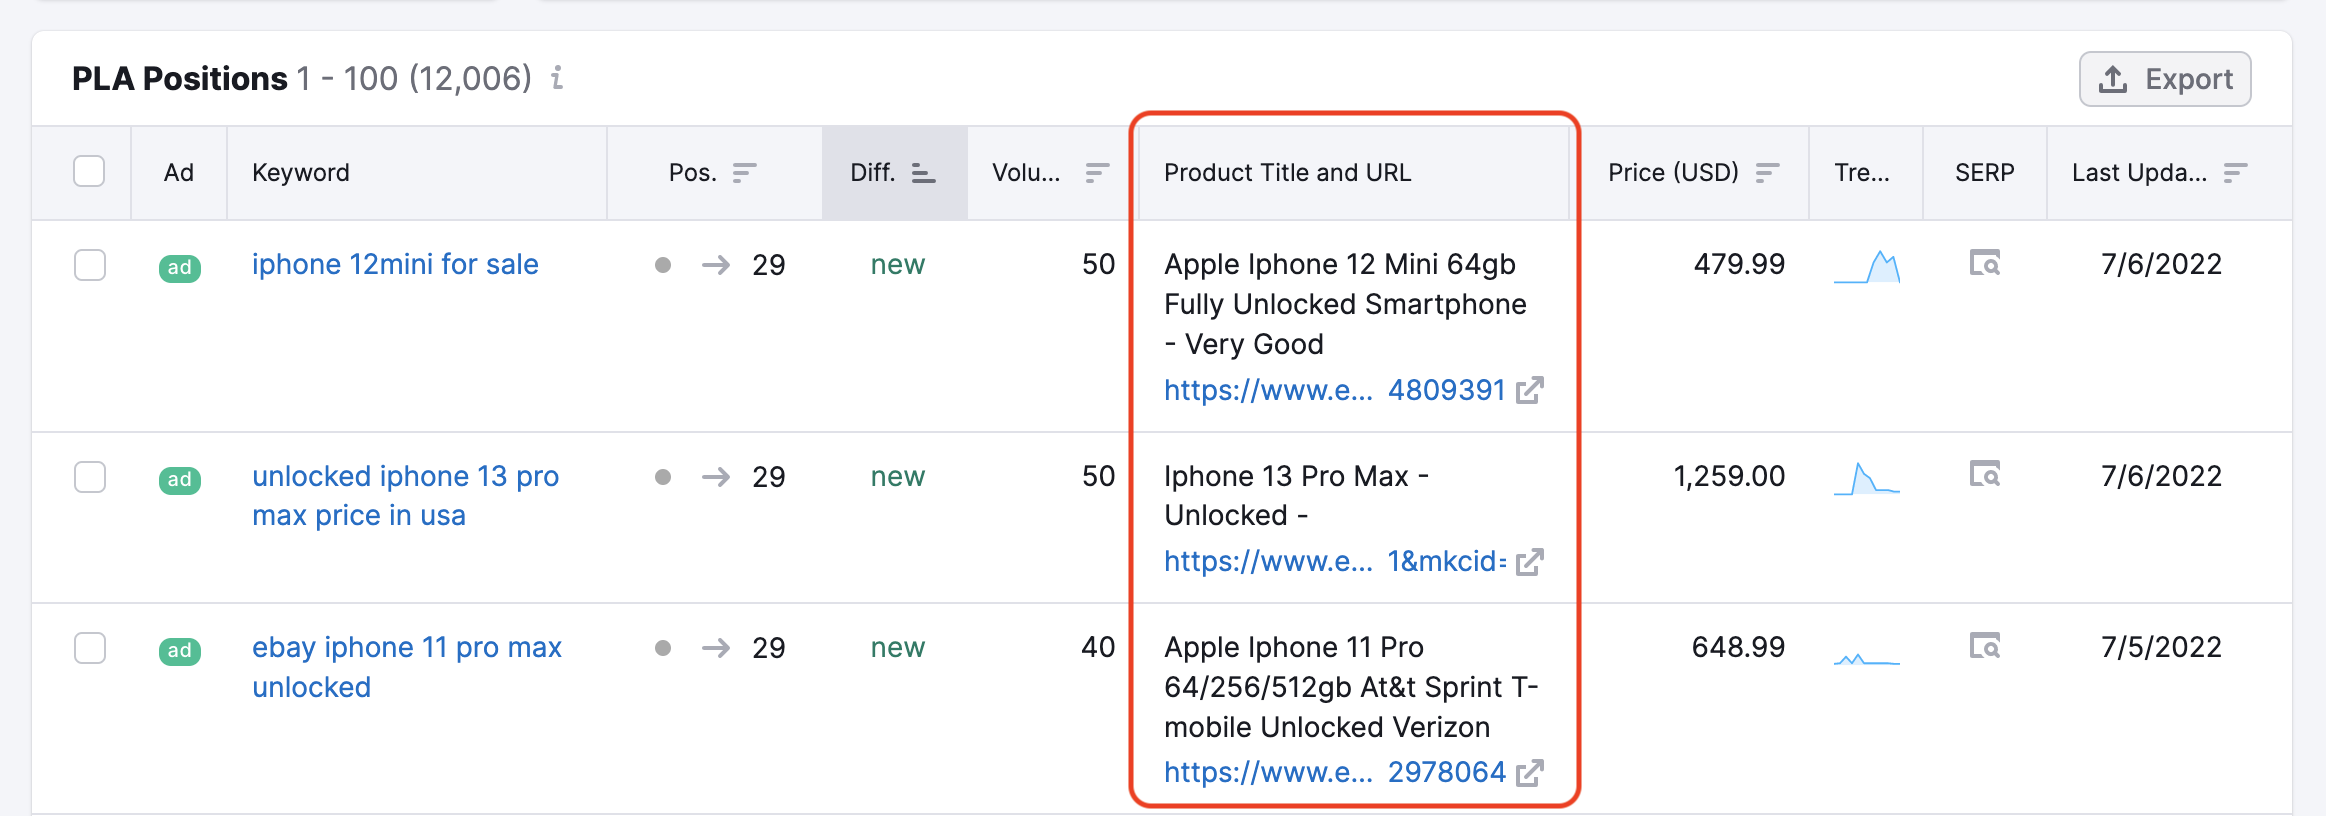Viewport: 2326px width, 816px height.
Task: Click trend chart for 648.99 row
Action: tap(1867, 658)
